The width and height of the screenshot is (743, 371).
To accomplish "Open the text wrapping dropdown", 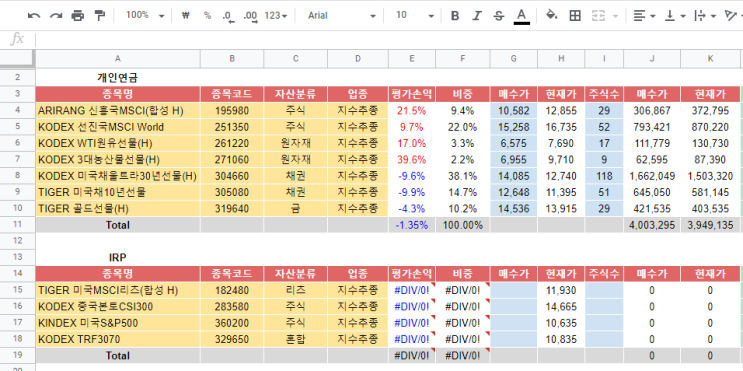I will 706,16.
